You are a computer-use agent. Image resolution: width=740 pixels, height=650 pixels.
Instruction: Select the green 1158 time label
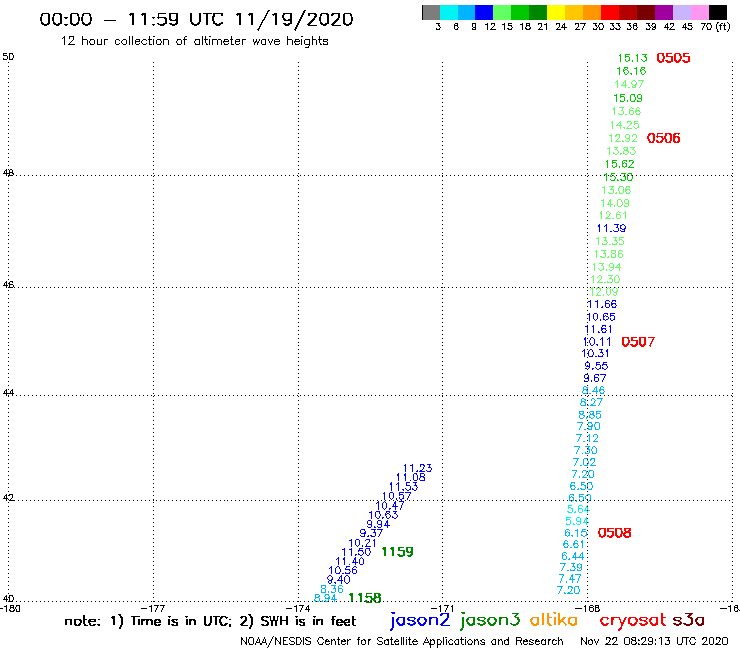click(x=364, y=598)
